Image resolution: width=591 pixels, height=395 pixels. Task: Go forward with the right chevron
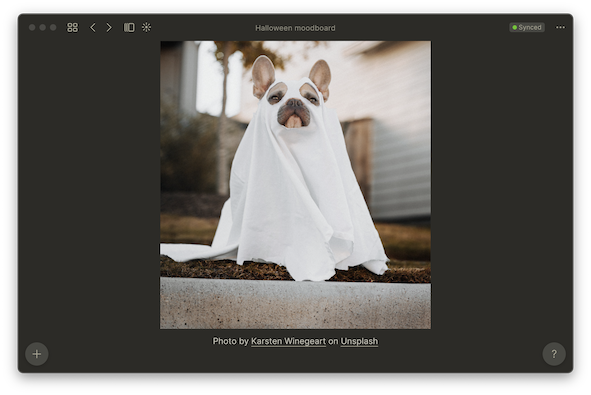[x=109, y=28]
